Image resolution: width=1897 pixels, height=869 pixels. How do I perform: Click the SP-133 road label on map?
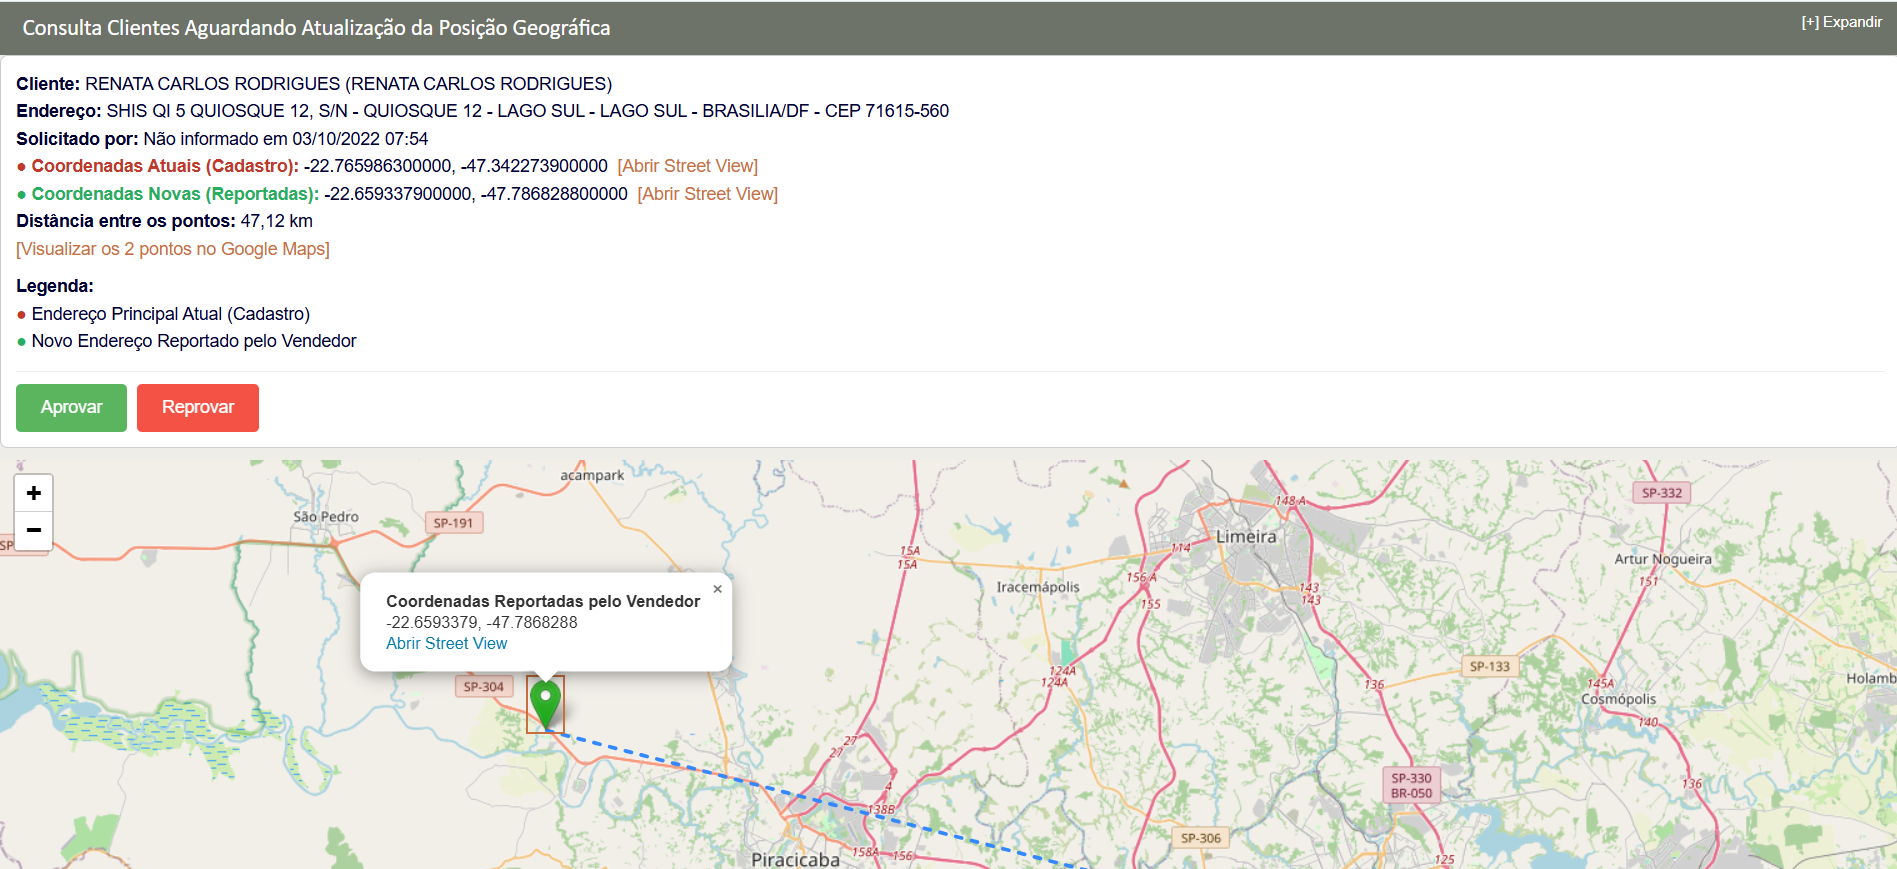tap(1490, 666)
